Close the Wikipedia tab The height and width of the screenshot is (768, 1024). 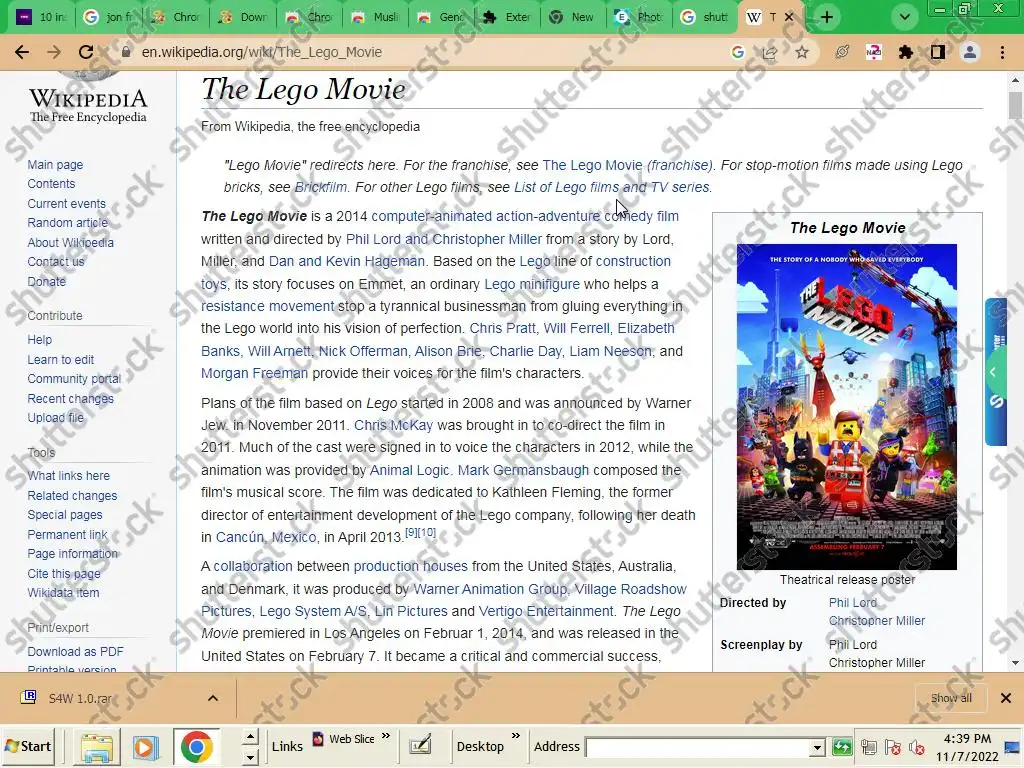(789, 17)
